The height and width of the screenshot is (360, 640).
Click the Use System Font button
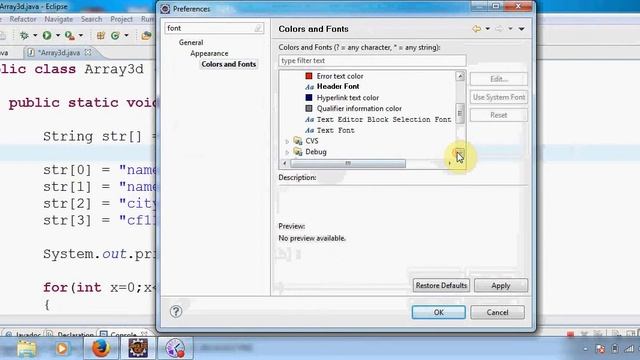pos(498,97)
